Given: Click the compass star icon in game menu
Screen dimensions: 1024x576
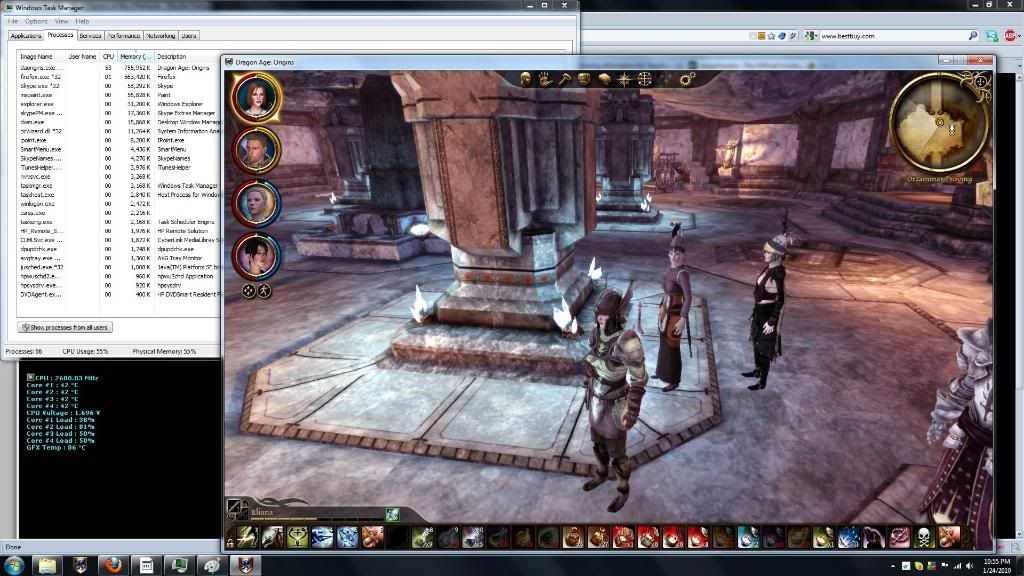Looking at the screenshot, I should [625, 79].
